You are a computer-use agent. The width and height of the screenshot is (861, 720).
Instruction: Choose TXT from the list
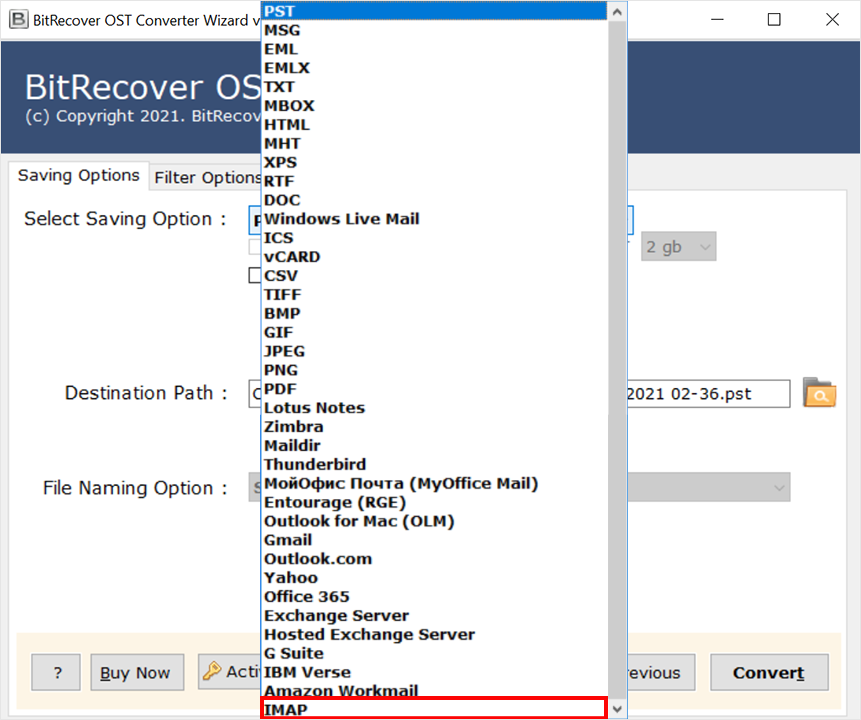[434, 87]
